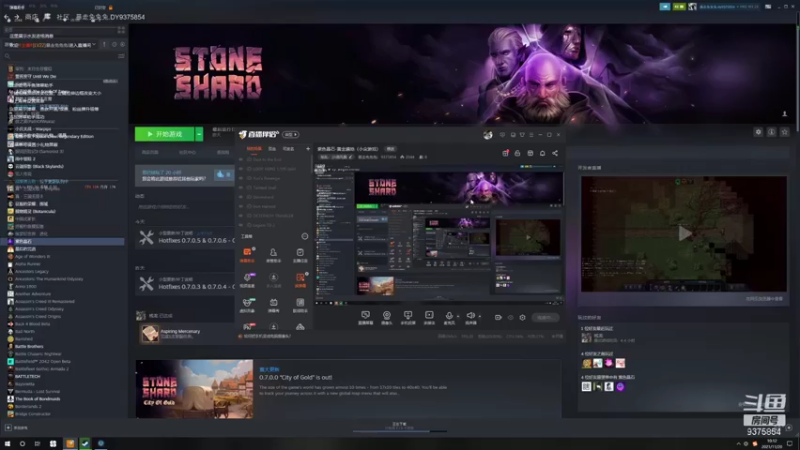The width and height of the screenshot is (800, 450).
Task: Open Steam Community menu 社区
Action: 62,17
